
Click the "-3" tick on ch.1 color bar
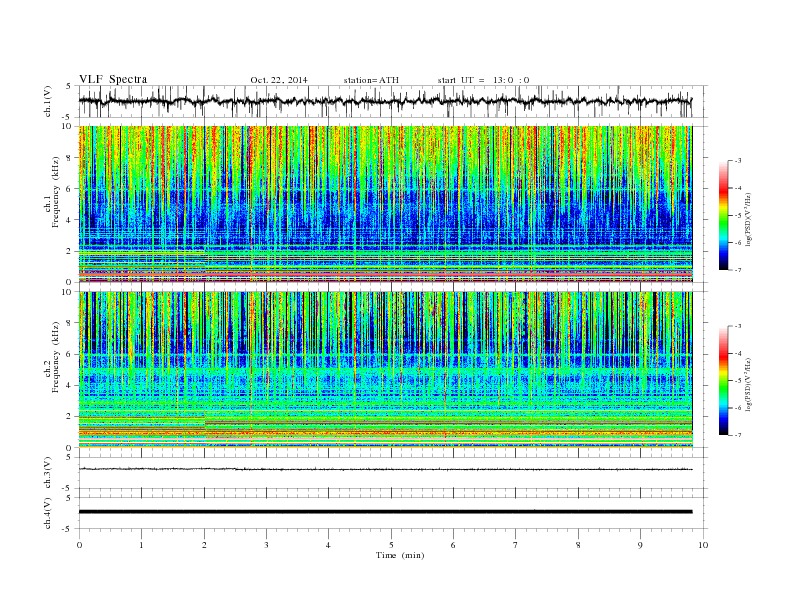tap(738, 161)
